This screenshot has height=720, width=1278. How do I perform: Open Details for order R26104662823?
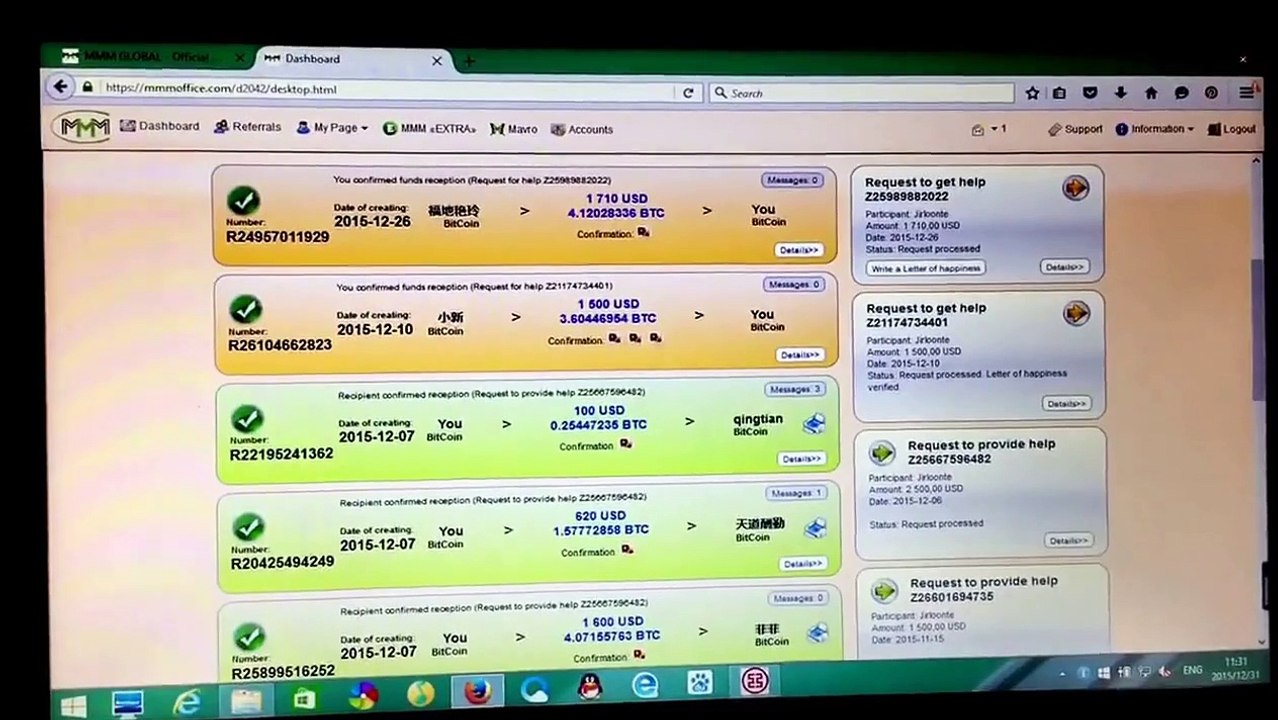coord(801,355)
